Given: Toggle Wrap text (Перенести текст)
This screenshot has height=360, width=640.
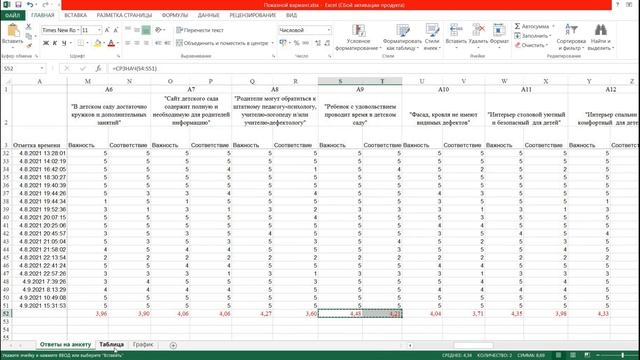Looking at the screenshot, I should [200, 30].
